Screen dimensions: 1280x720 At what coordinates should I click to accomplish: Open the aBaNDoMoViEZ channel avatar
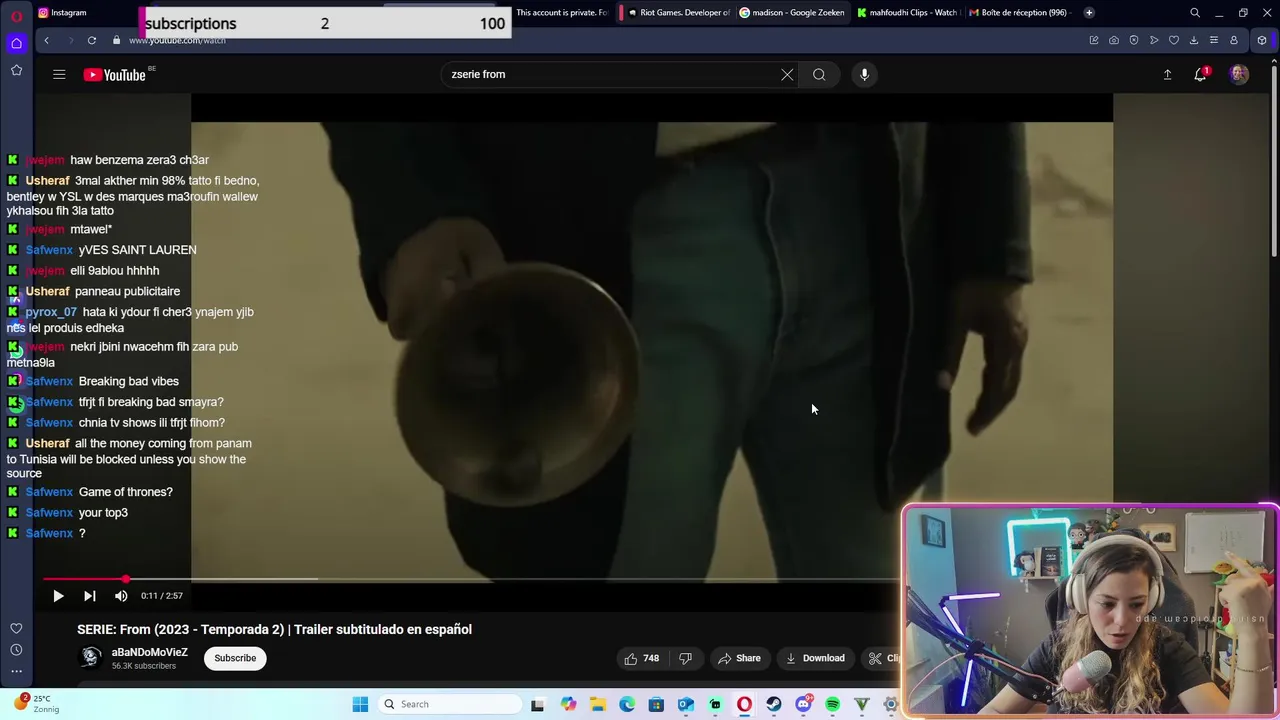(91, 657)
